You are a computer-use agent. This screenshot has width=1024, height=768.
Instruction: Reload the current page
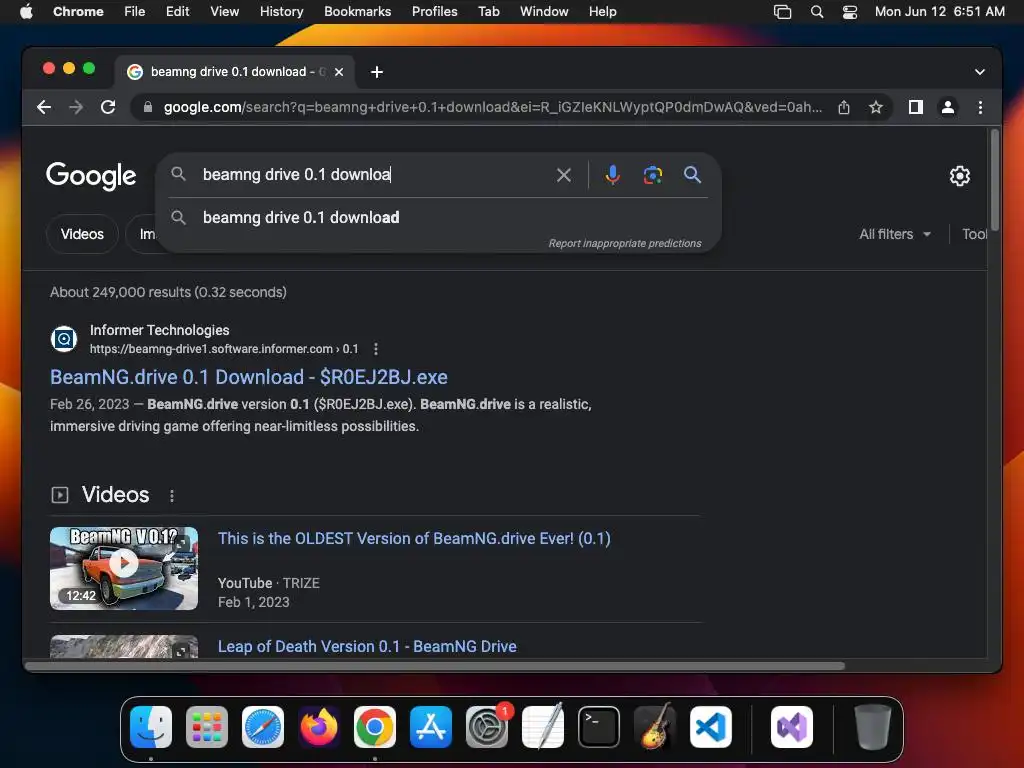[x=108, y=107]
